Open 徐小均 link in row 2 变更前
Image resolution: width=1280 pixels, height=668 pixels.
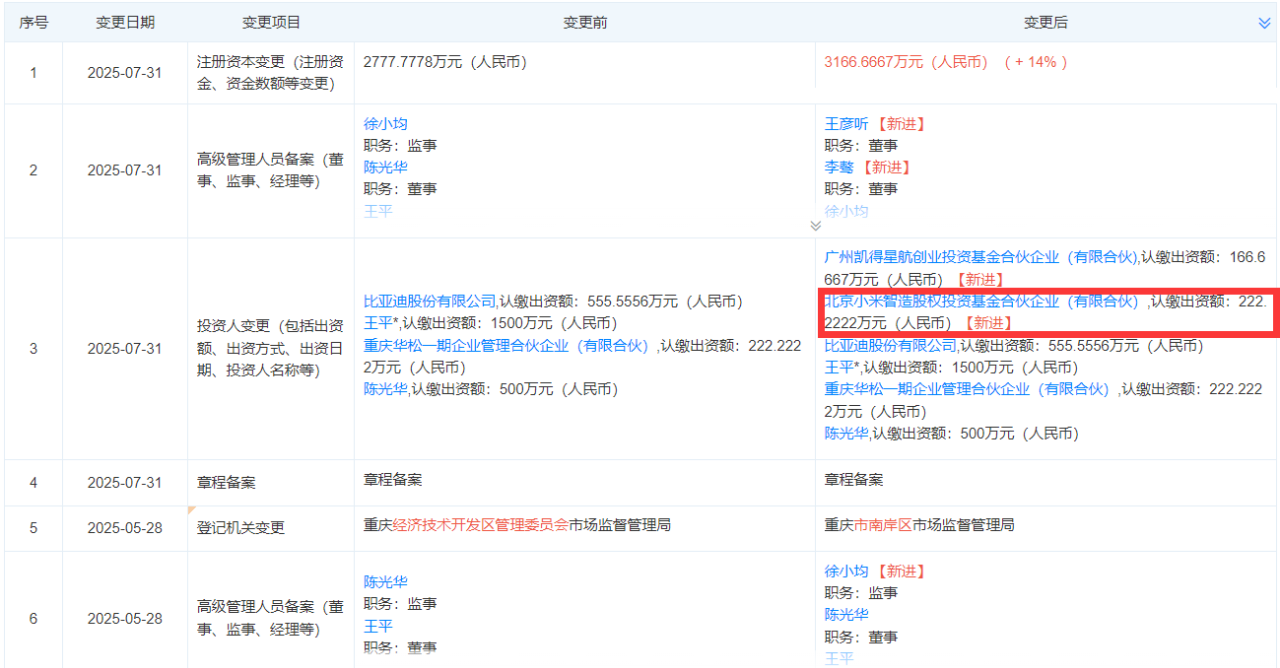pos(386,124)
